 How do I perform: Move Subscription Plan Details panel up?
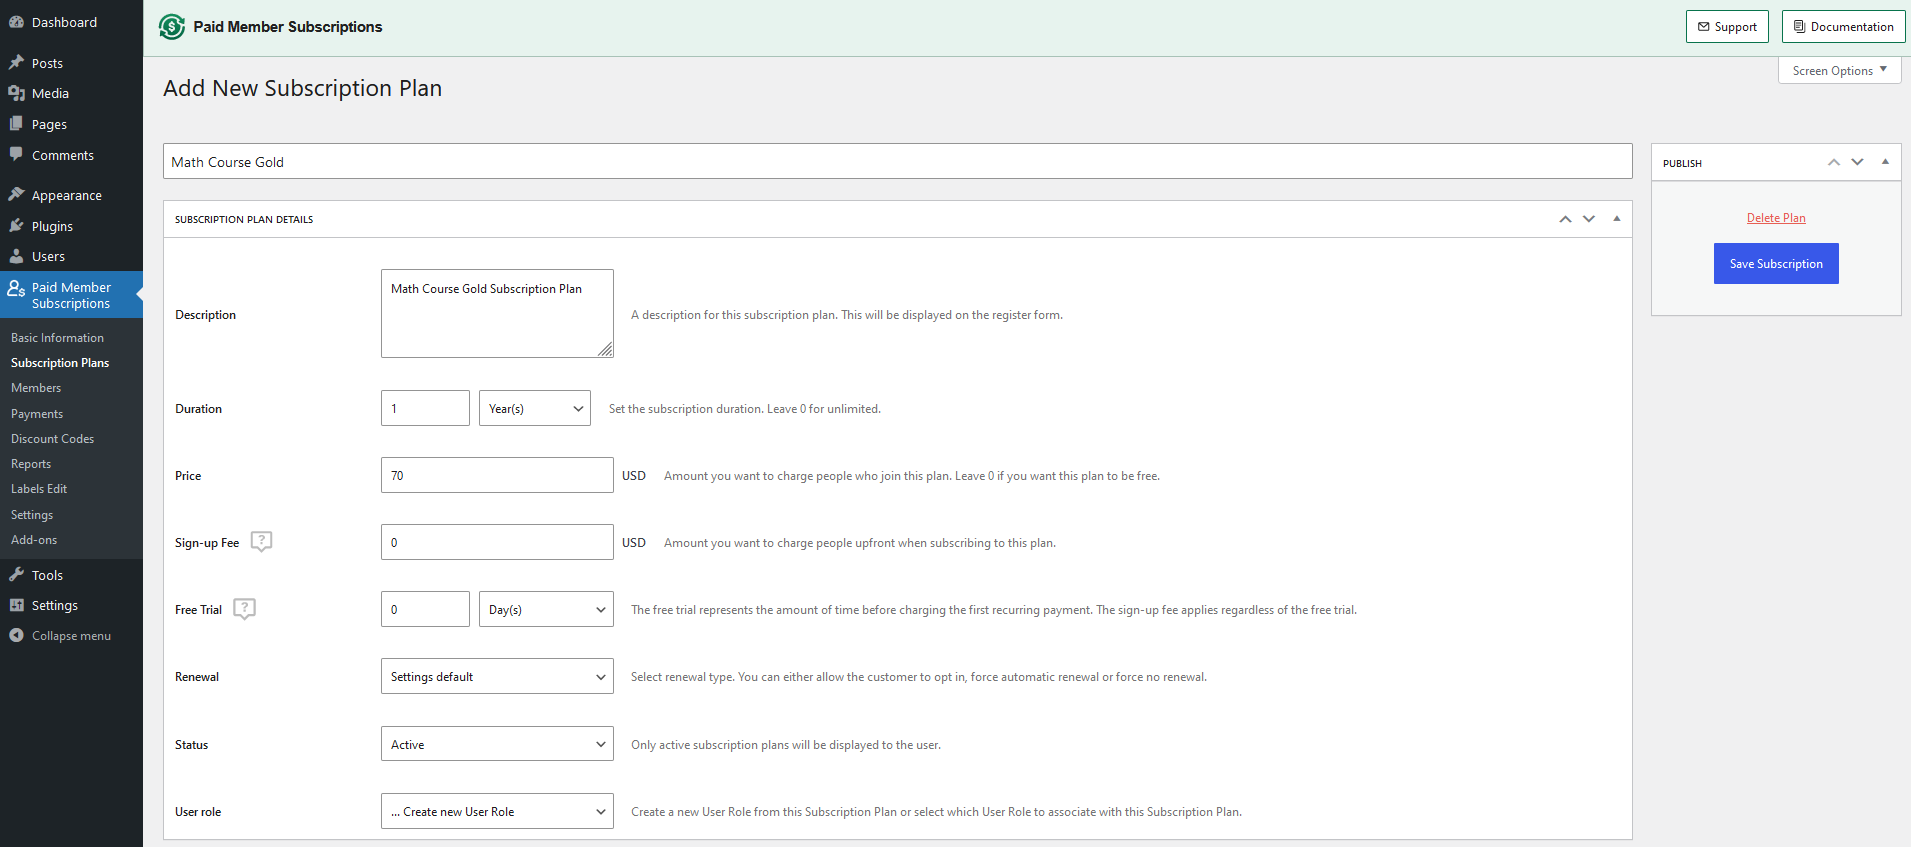pos(1565,219)
